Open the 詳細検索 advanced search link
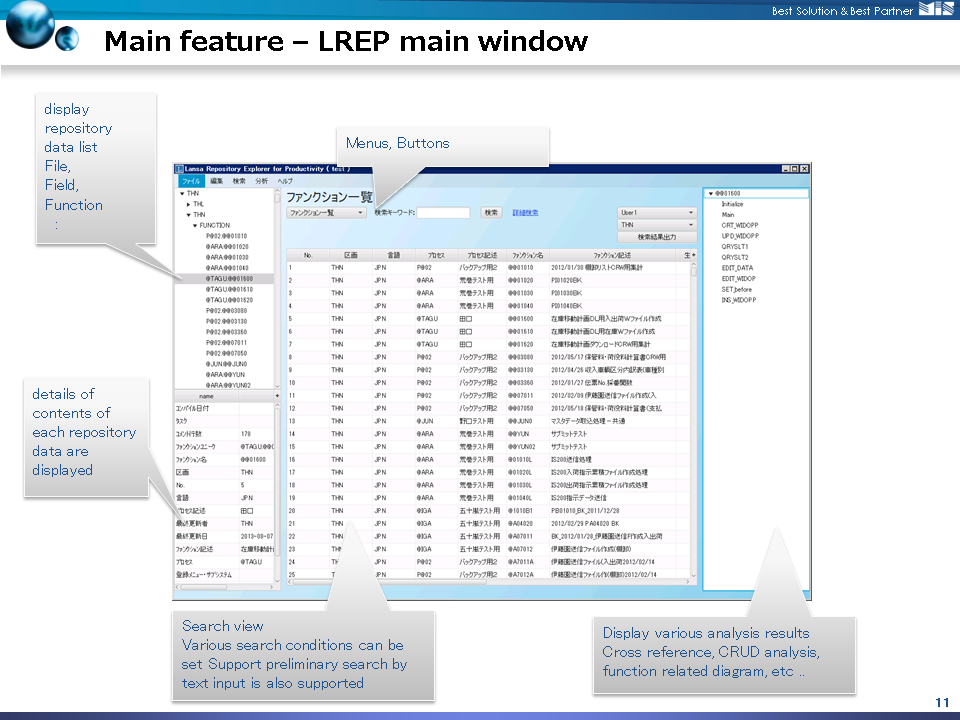 [525, 213]
